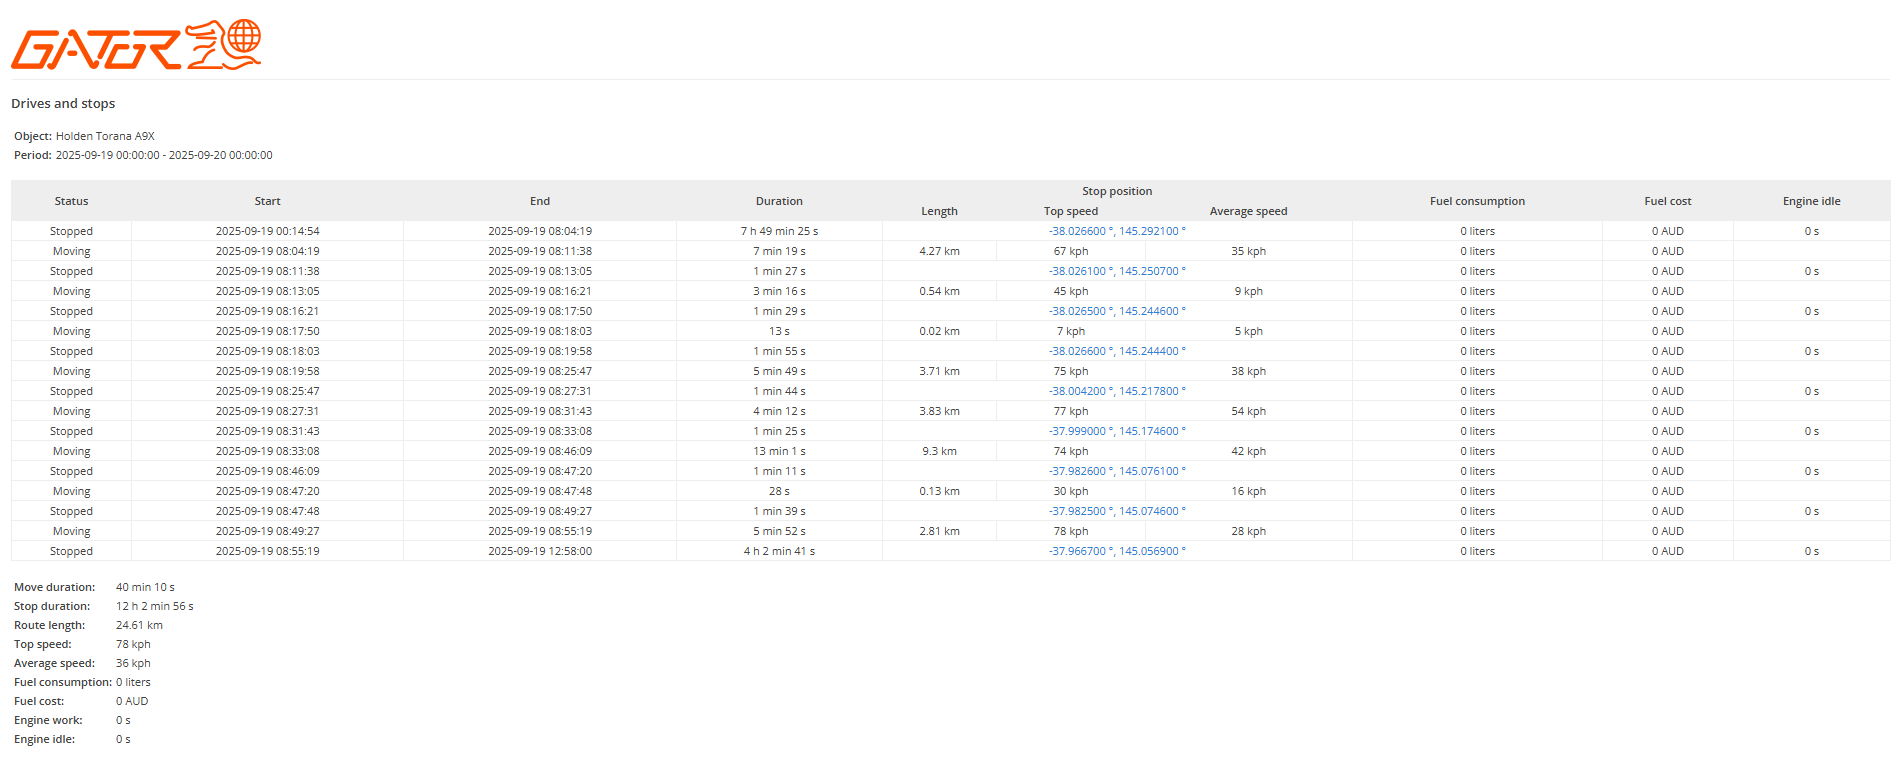
Task: Click the Drives and stops title
Action: (63, 104)
